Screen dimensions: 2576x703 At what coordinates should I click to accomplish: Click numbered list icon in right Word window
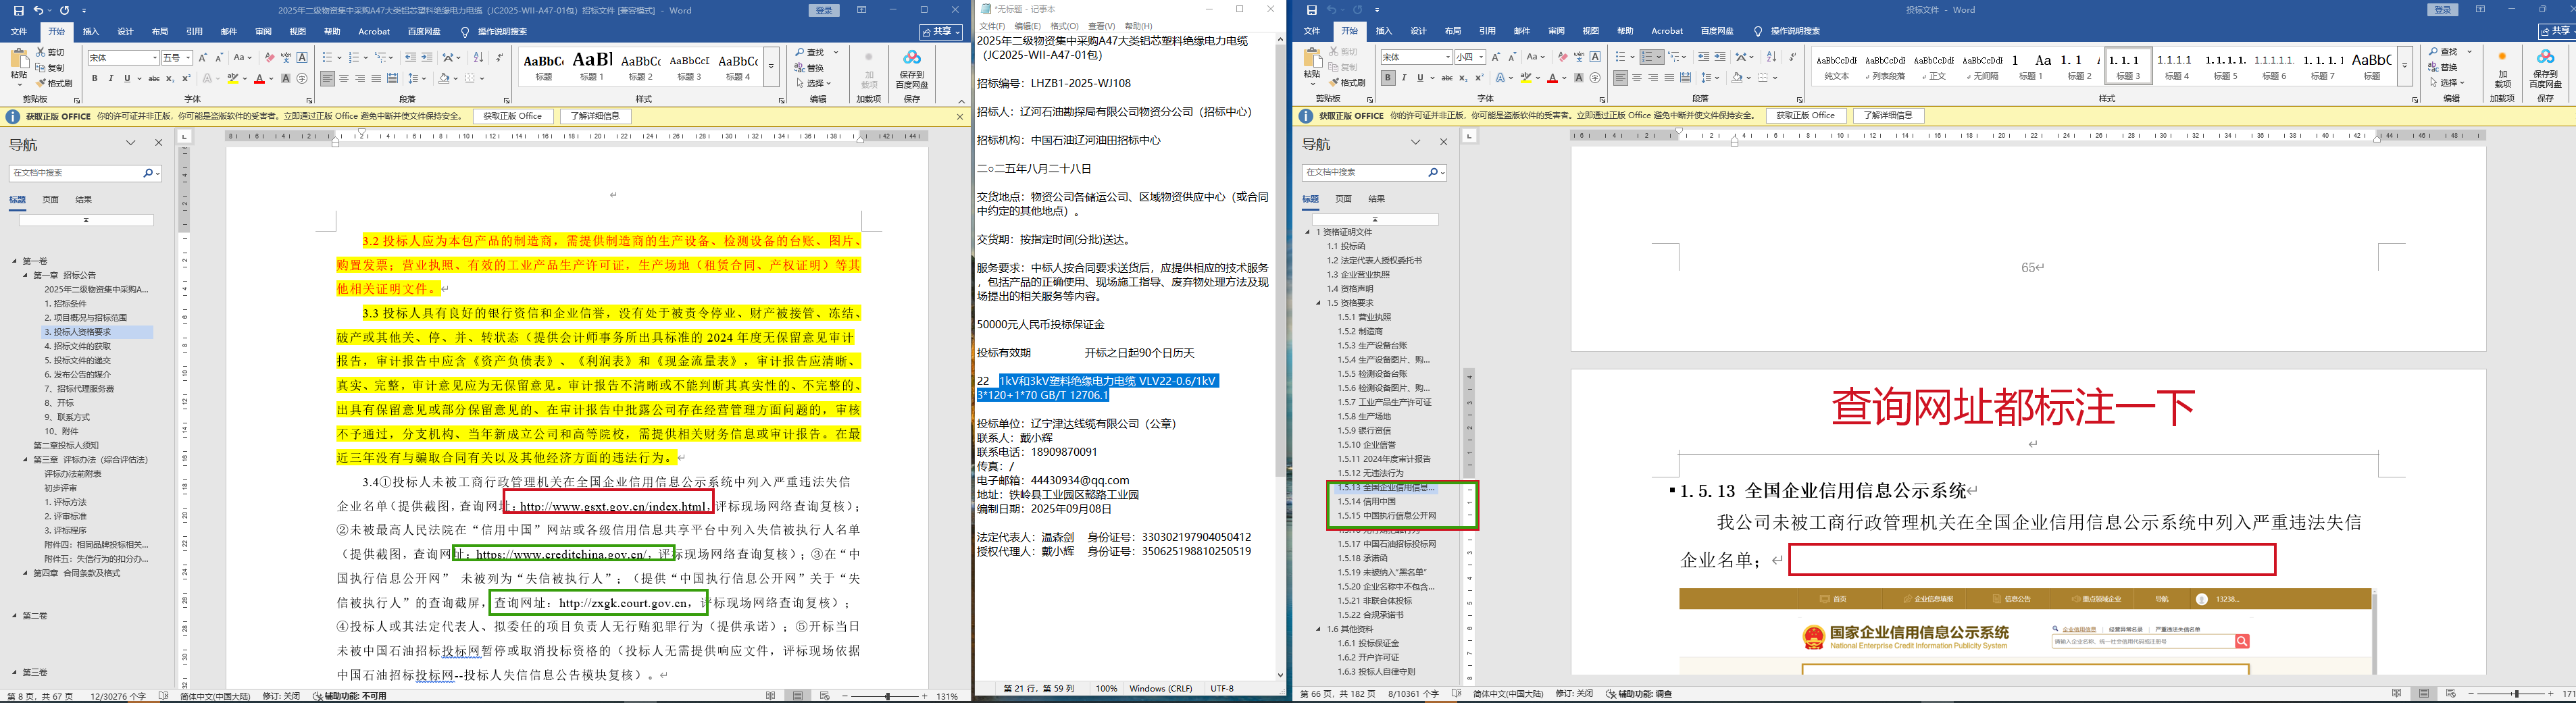coord(1648,57)
